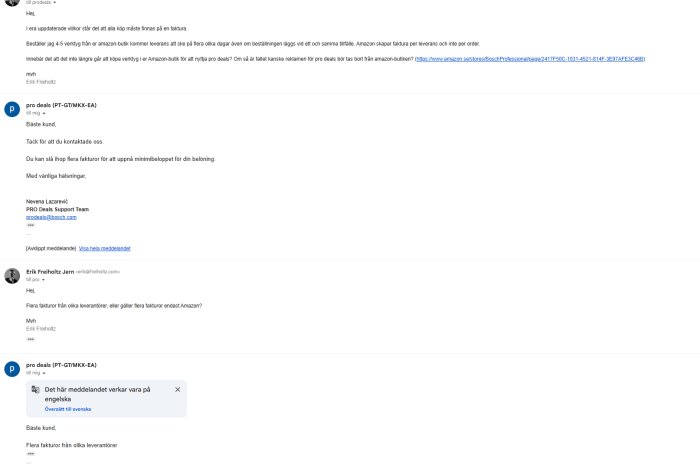Click the translate icon in the language banner
Screen dimensions: 700x465
click(35, 390)
